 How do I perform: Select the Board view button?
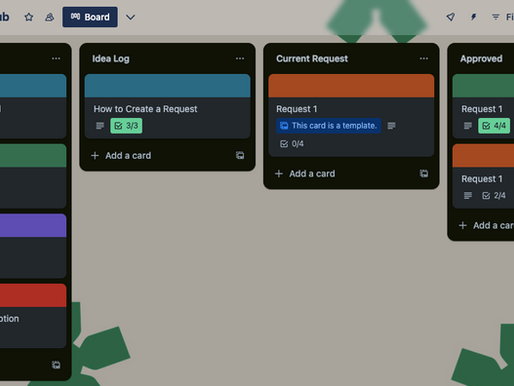pos(90,17)
